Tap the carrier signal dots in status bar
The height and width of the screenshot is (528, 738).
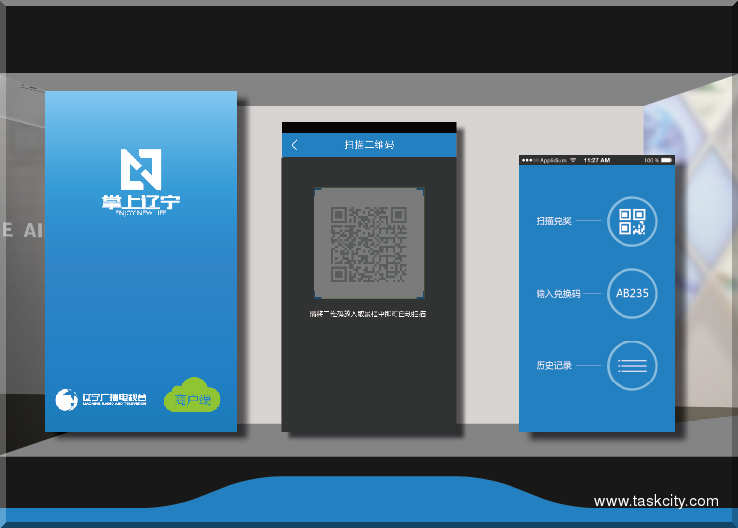tap(529, 160)
